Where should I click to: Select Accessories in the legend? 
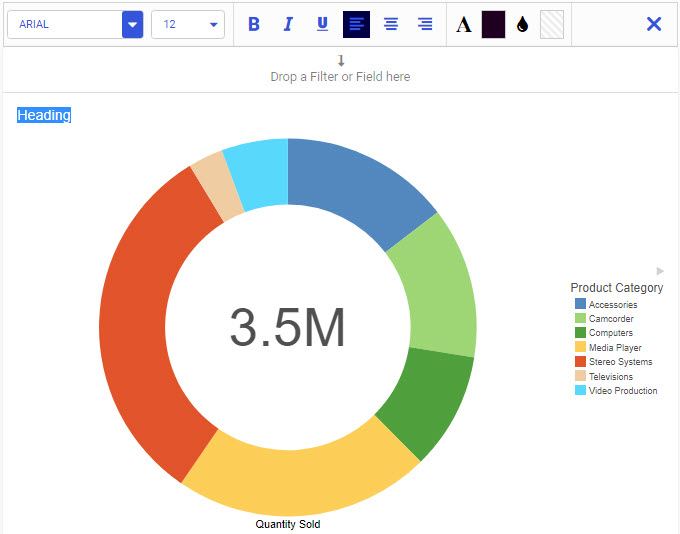point(612,305)
